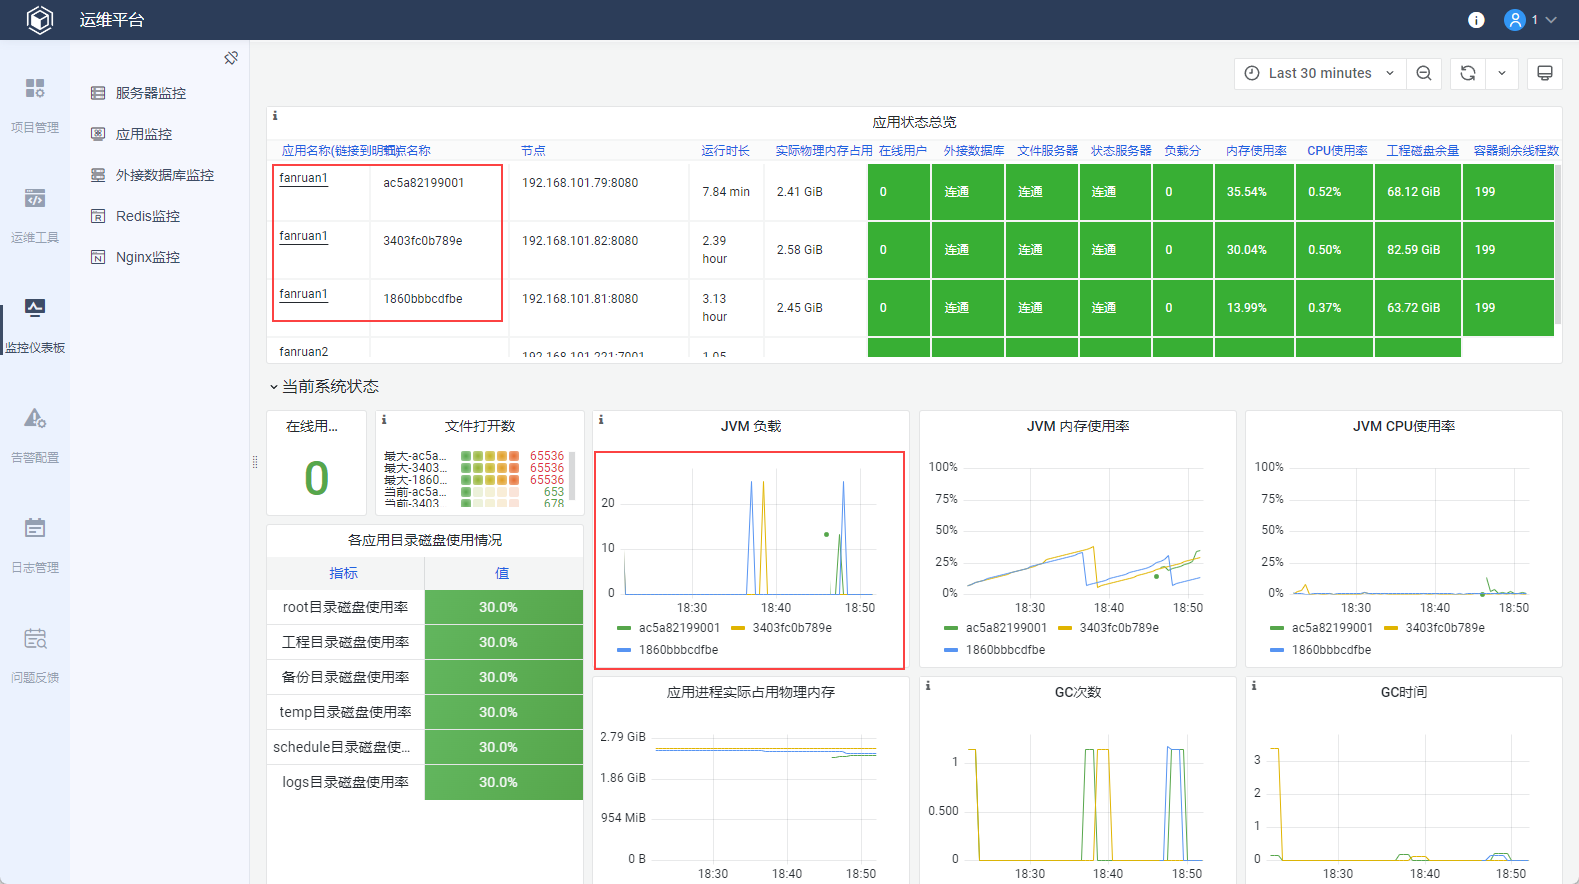Open the Last 30 minutes time range dropdown

1320,73
